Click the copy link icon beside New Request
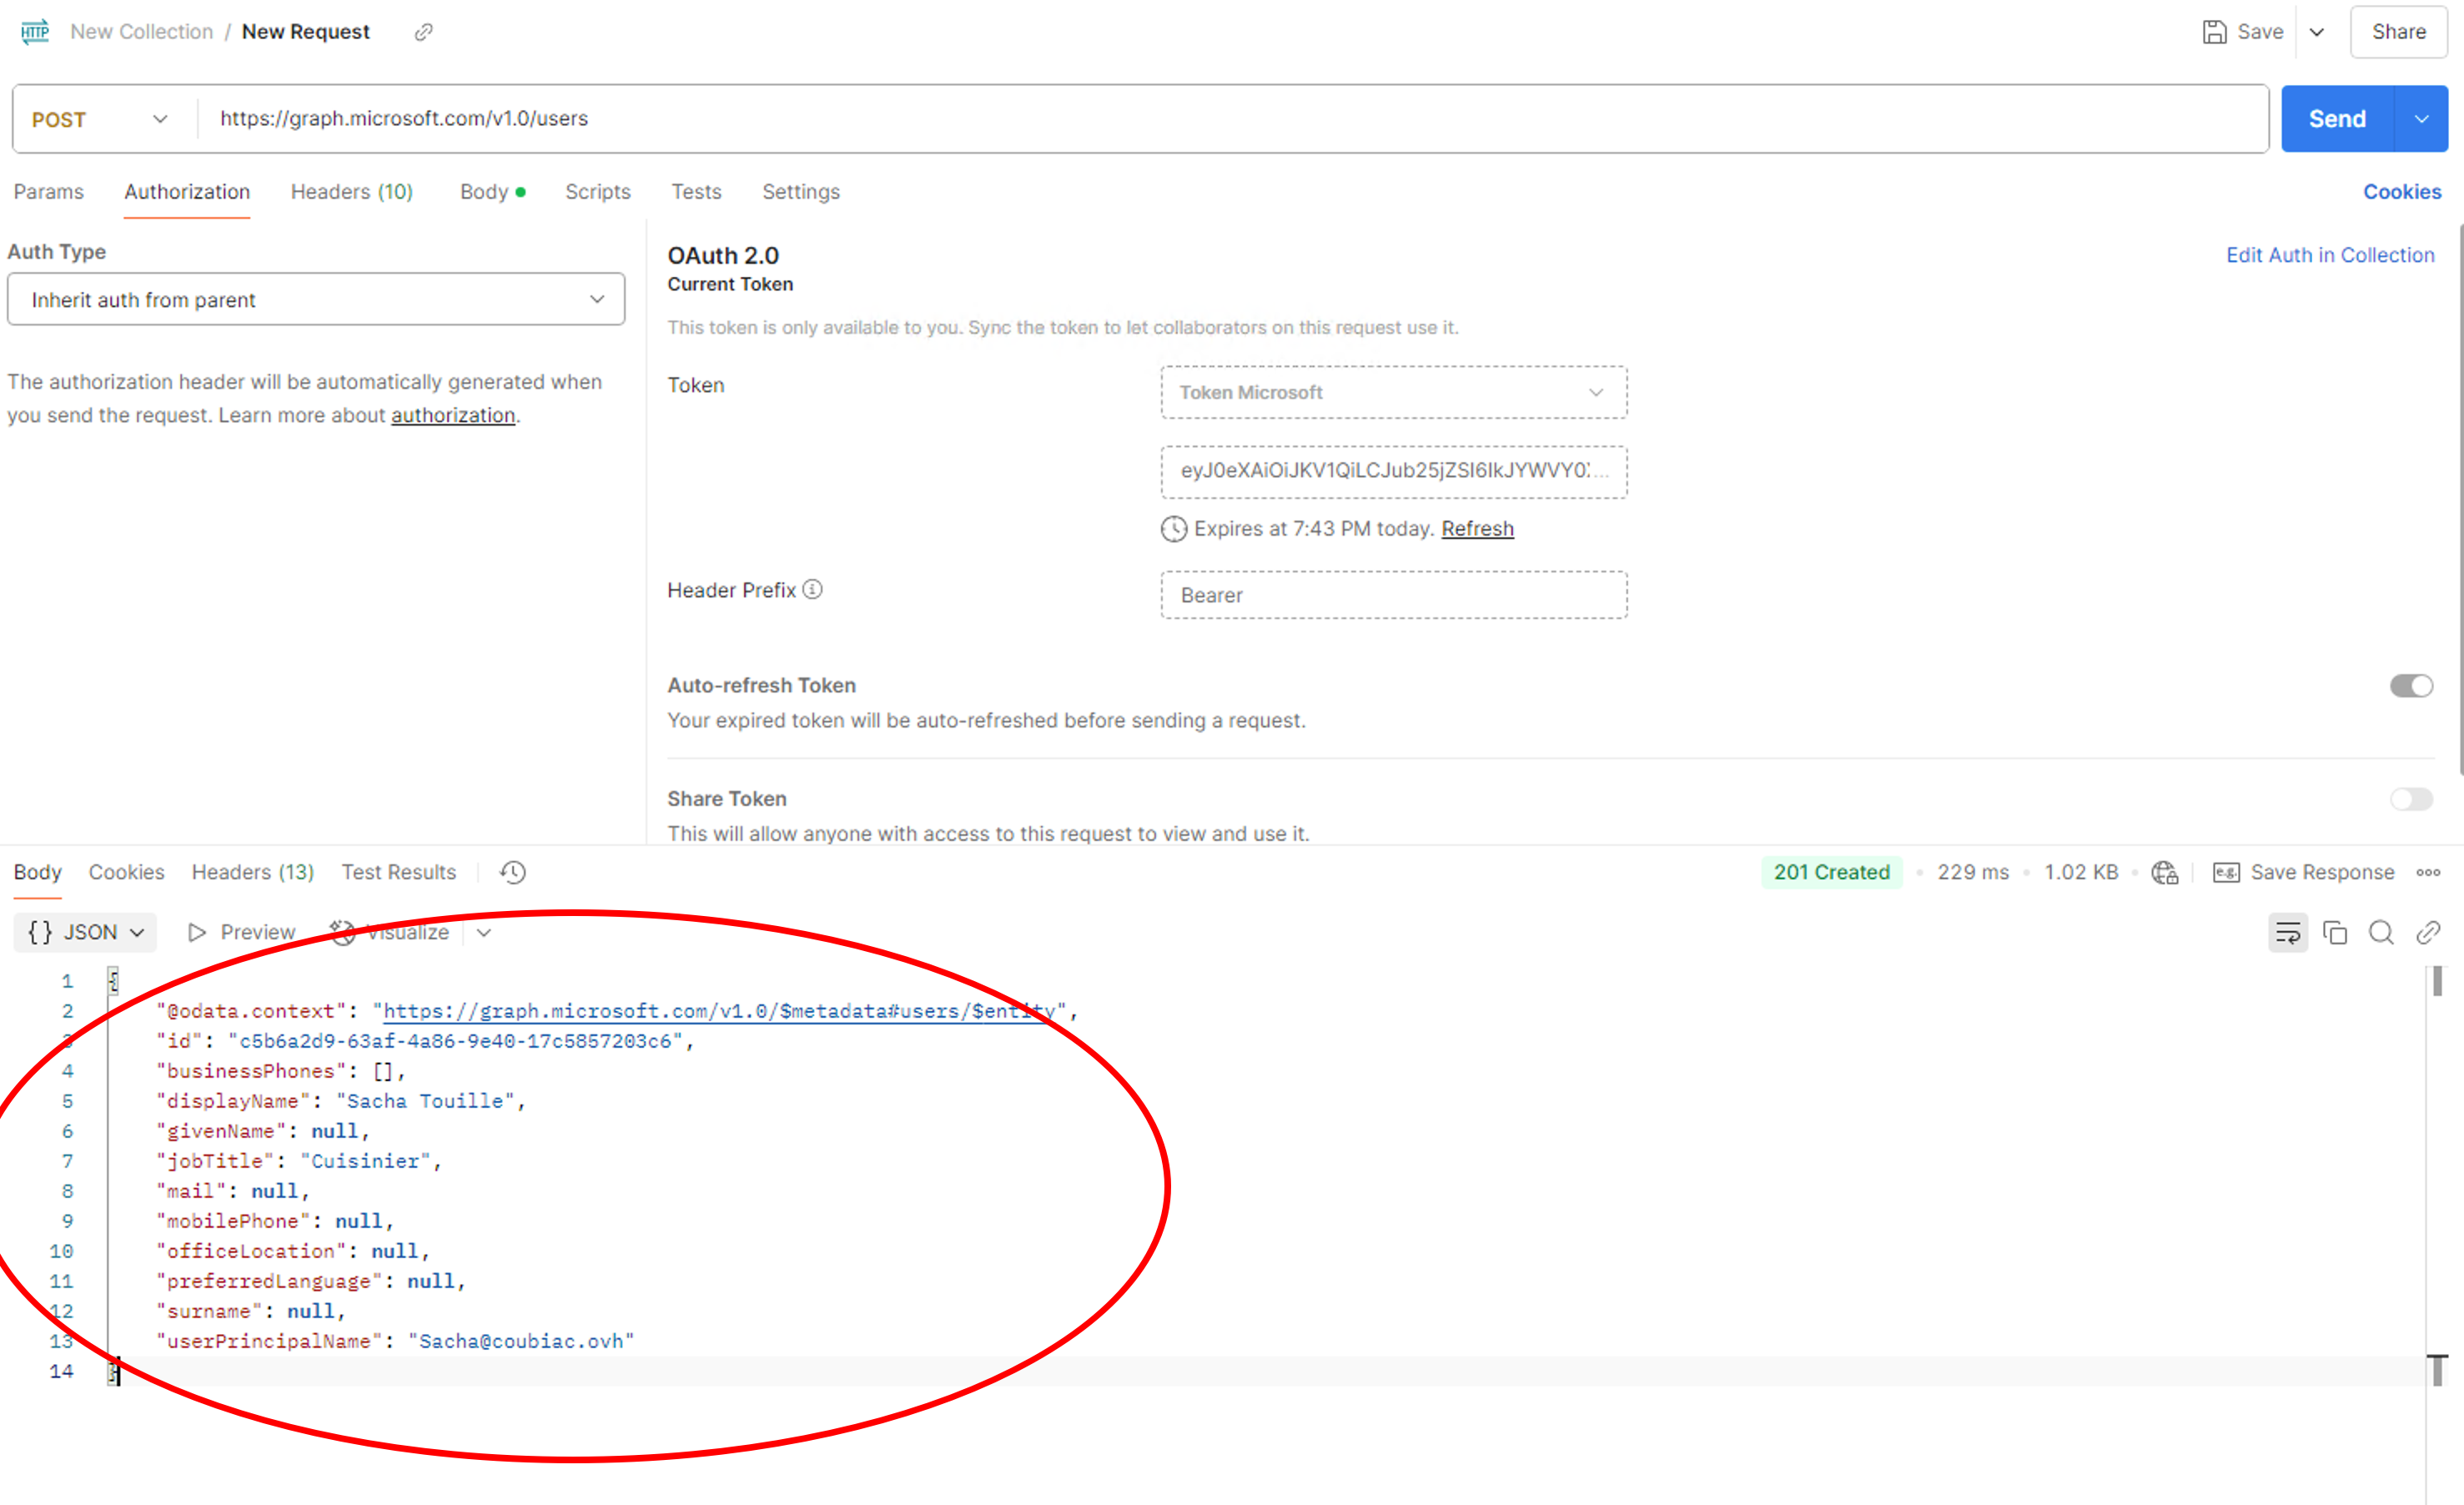 tap(424, 32)
